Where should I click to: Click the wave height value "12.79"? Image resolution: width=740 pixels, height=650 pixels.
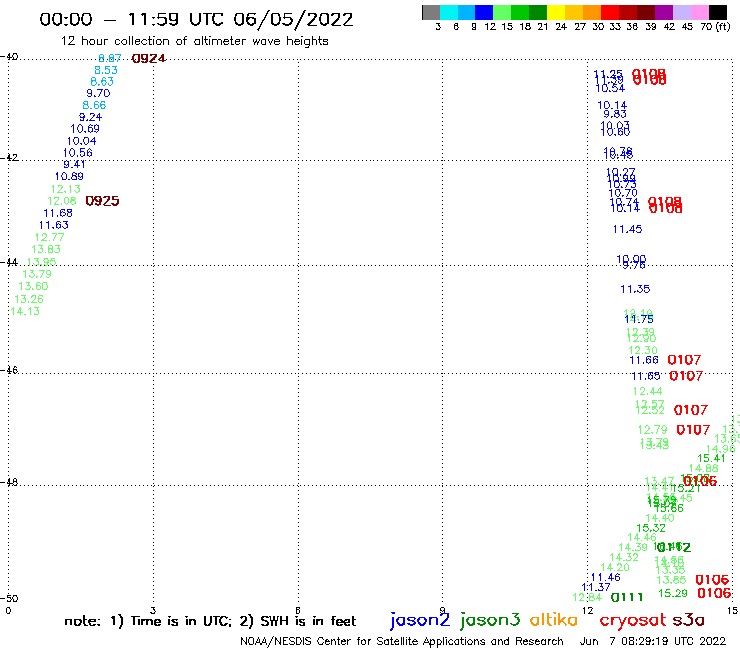pyautogui.click(x=652, y=430)
